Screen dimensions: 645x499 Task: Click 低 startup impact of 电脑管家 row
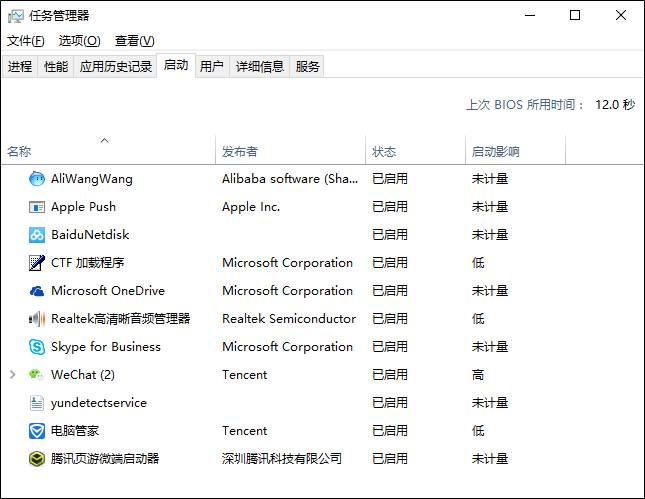(x=478, y=431)
